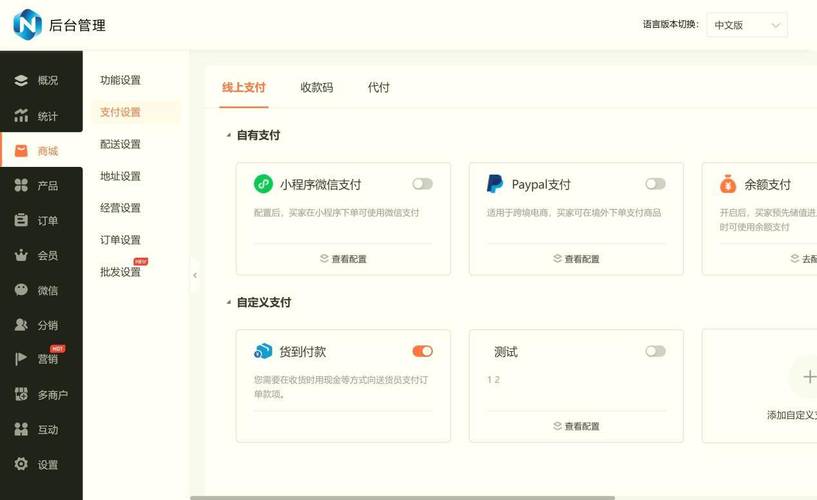Click the 小程序微信支付 card title
This screenshot has height=500, width=817.
[320, 184]
